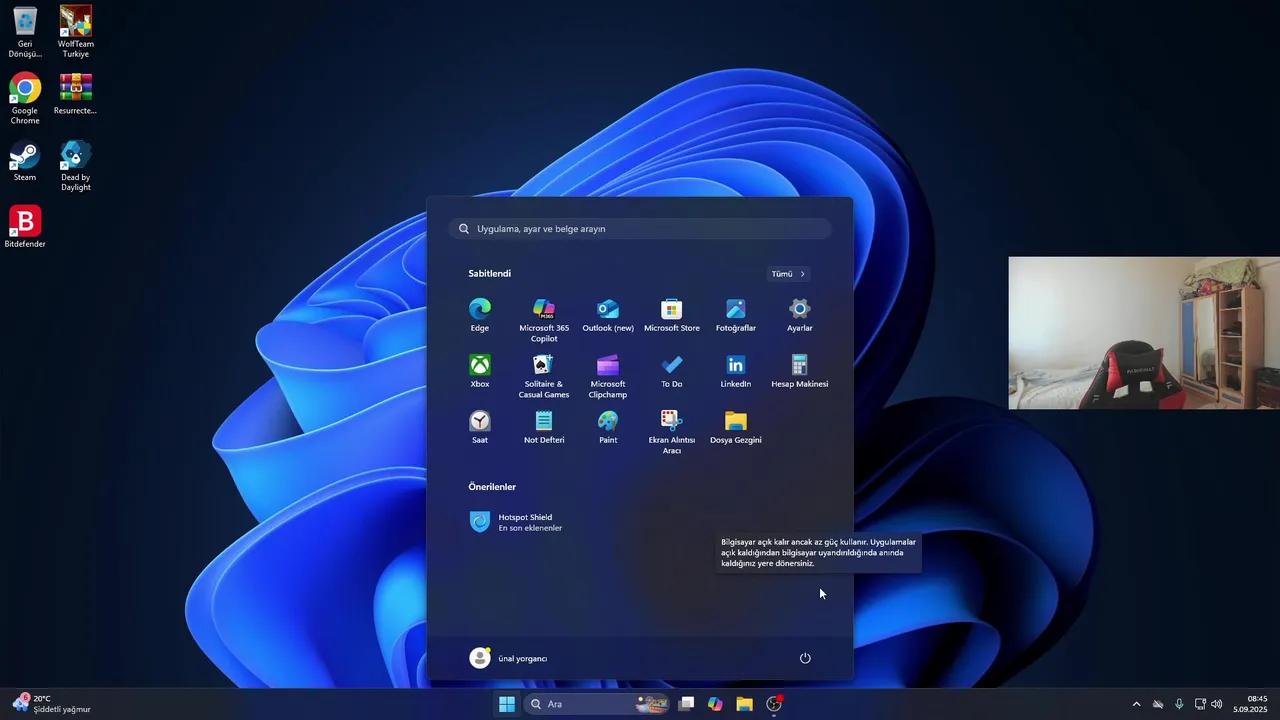Click the OneDrive cloud tray icon
This screenshot has height=720, width=1280.
click(x=1158, y=704)
